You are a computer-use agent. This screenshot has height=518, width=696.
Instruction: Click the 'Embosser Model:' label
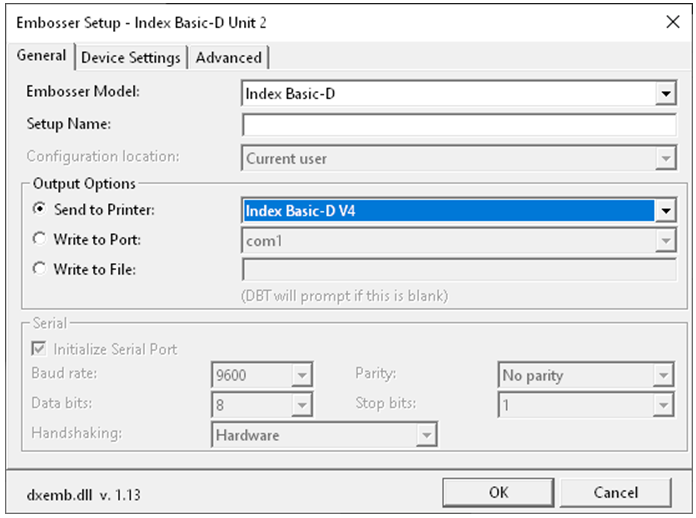[83, 91]
